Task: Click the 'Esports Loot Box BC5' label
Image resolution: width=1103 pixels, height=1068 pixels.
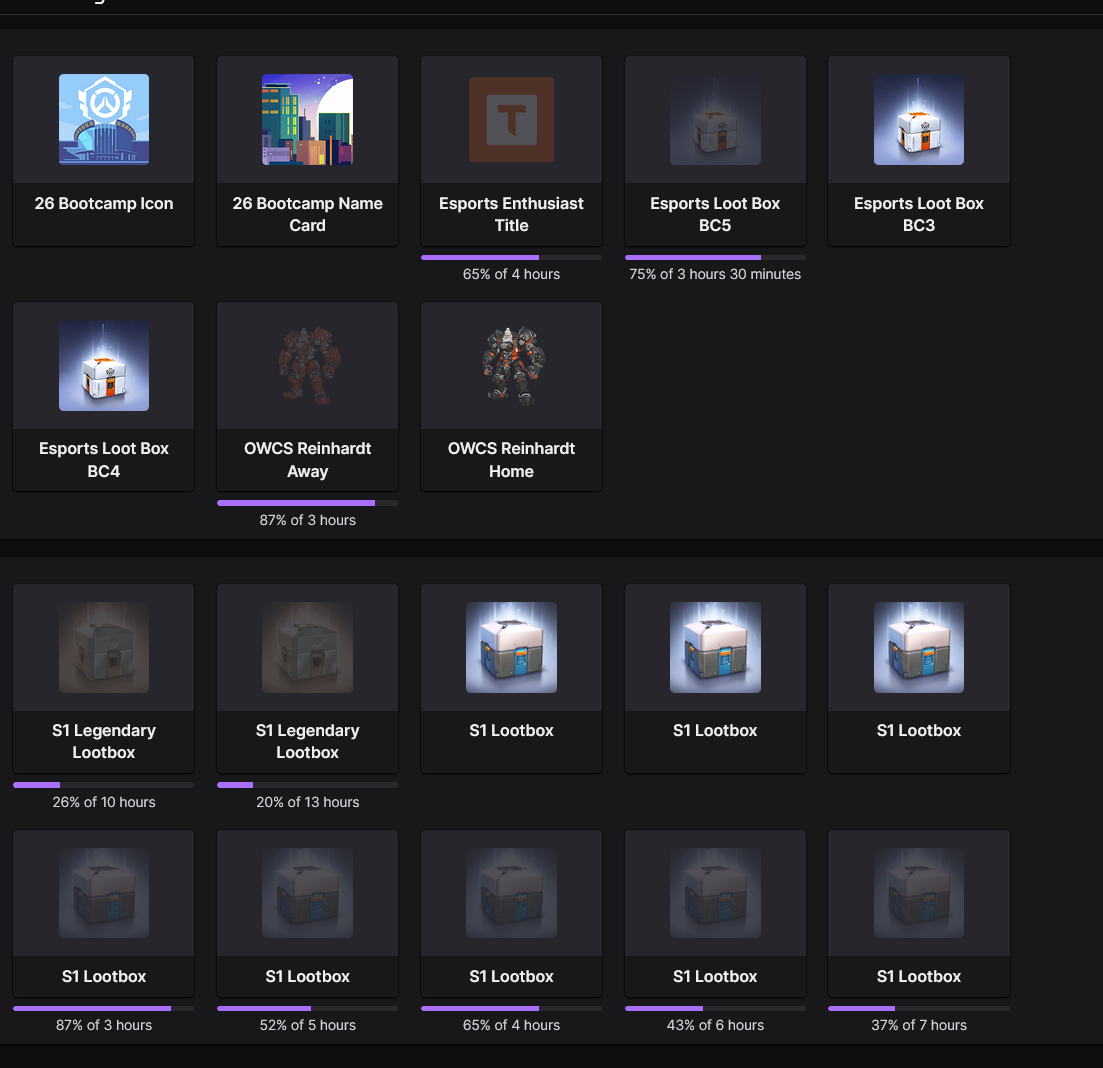Action: click(715, 215)
